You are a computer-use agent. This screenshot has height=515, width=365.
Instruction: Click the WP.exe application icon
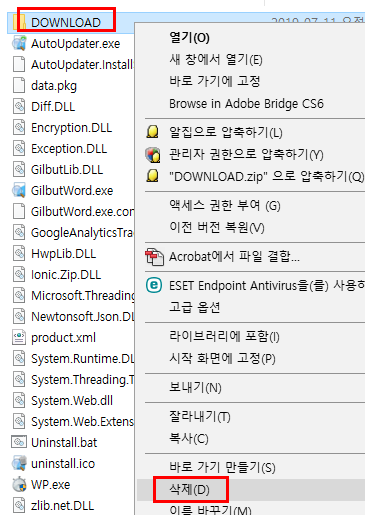19,485
